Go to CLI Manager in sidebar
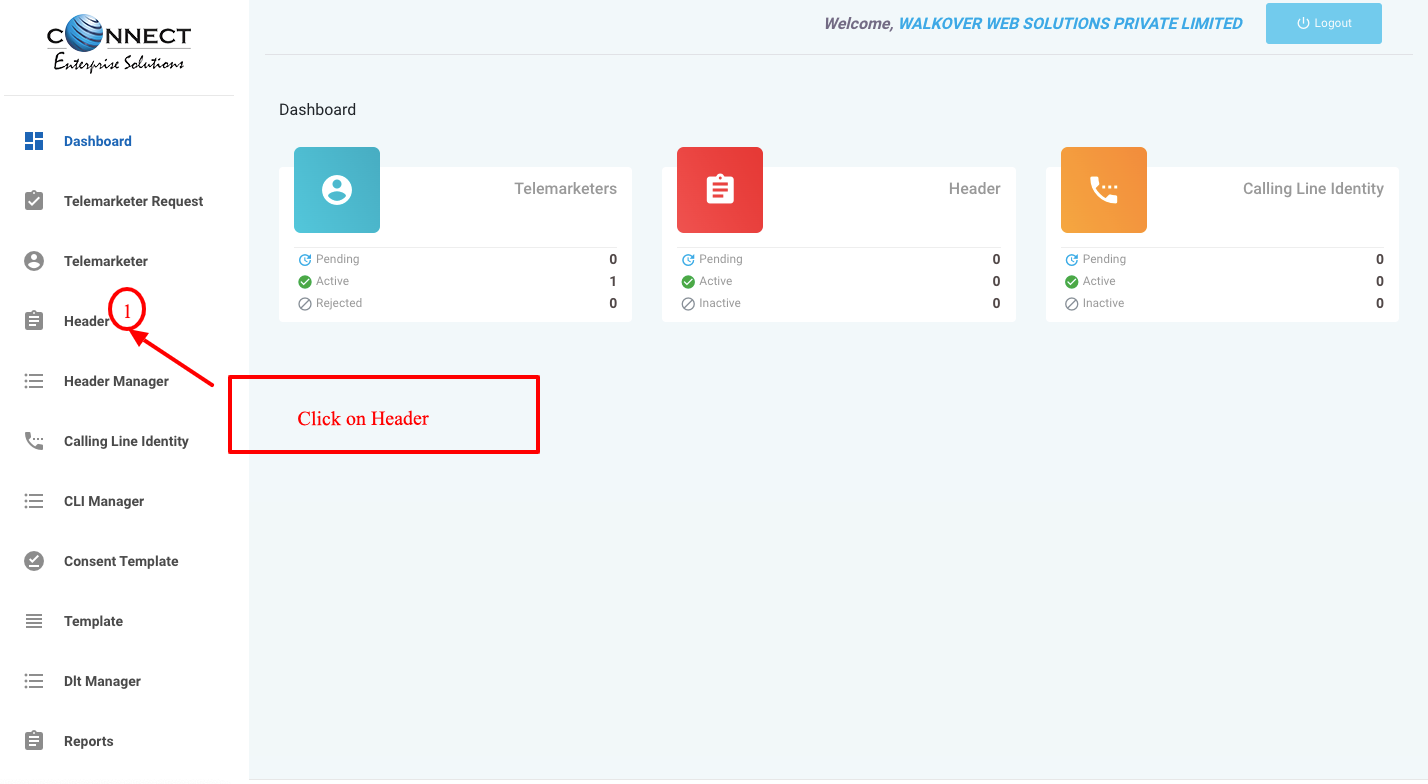The image size is (1428, 784). pos(104,501)
